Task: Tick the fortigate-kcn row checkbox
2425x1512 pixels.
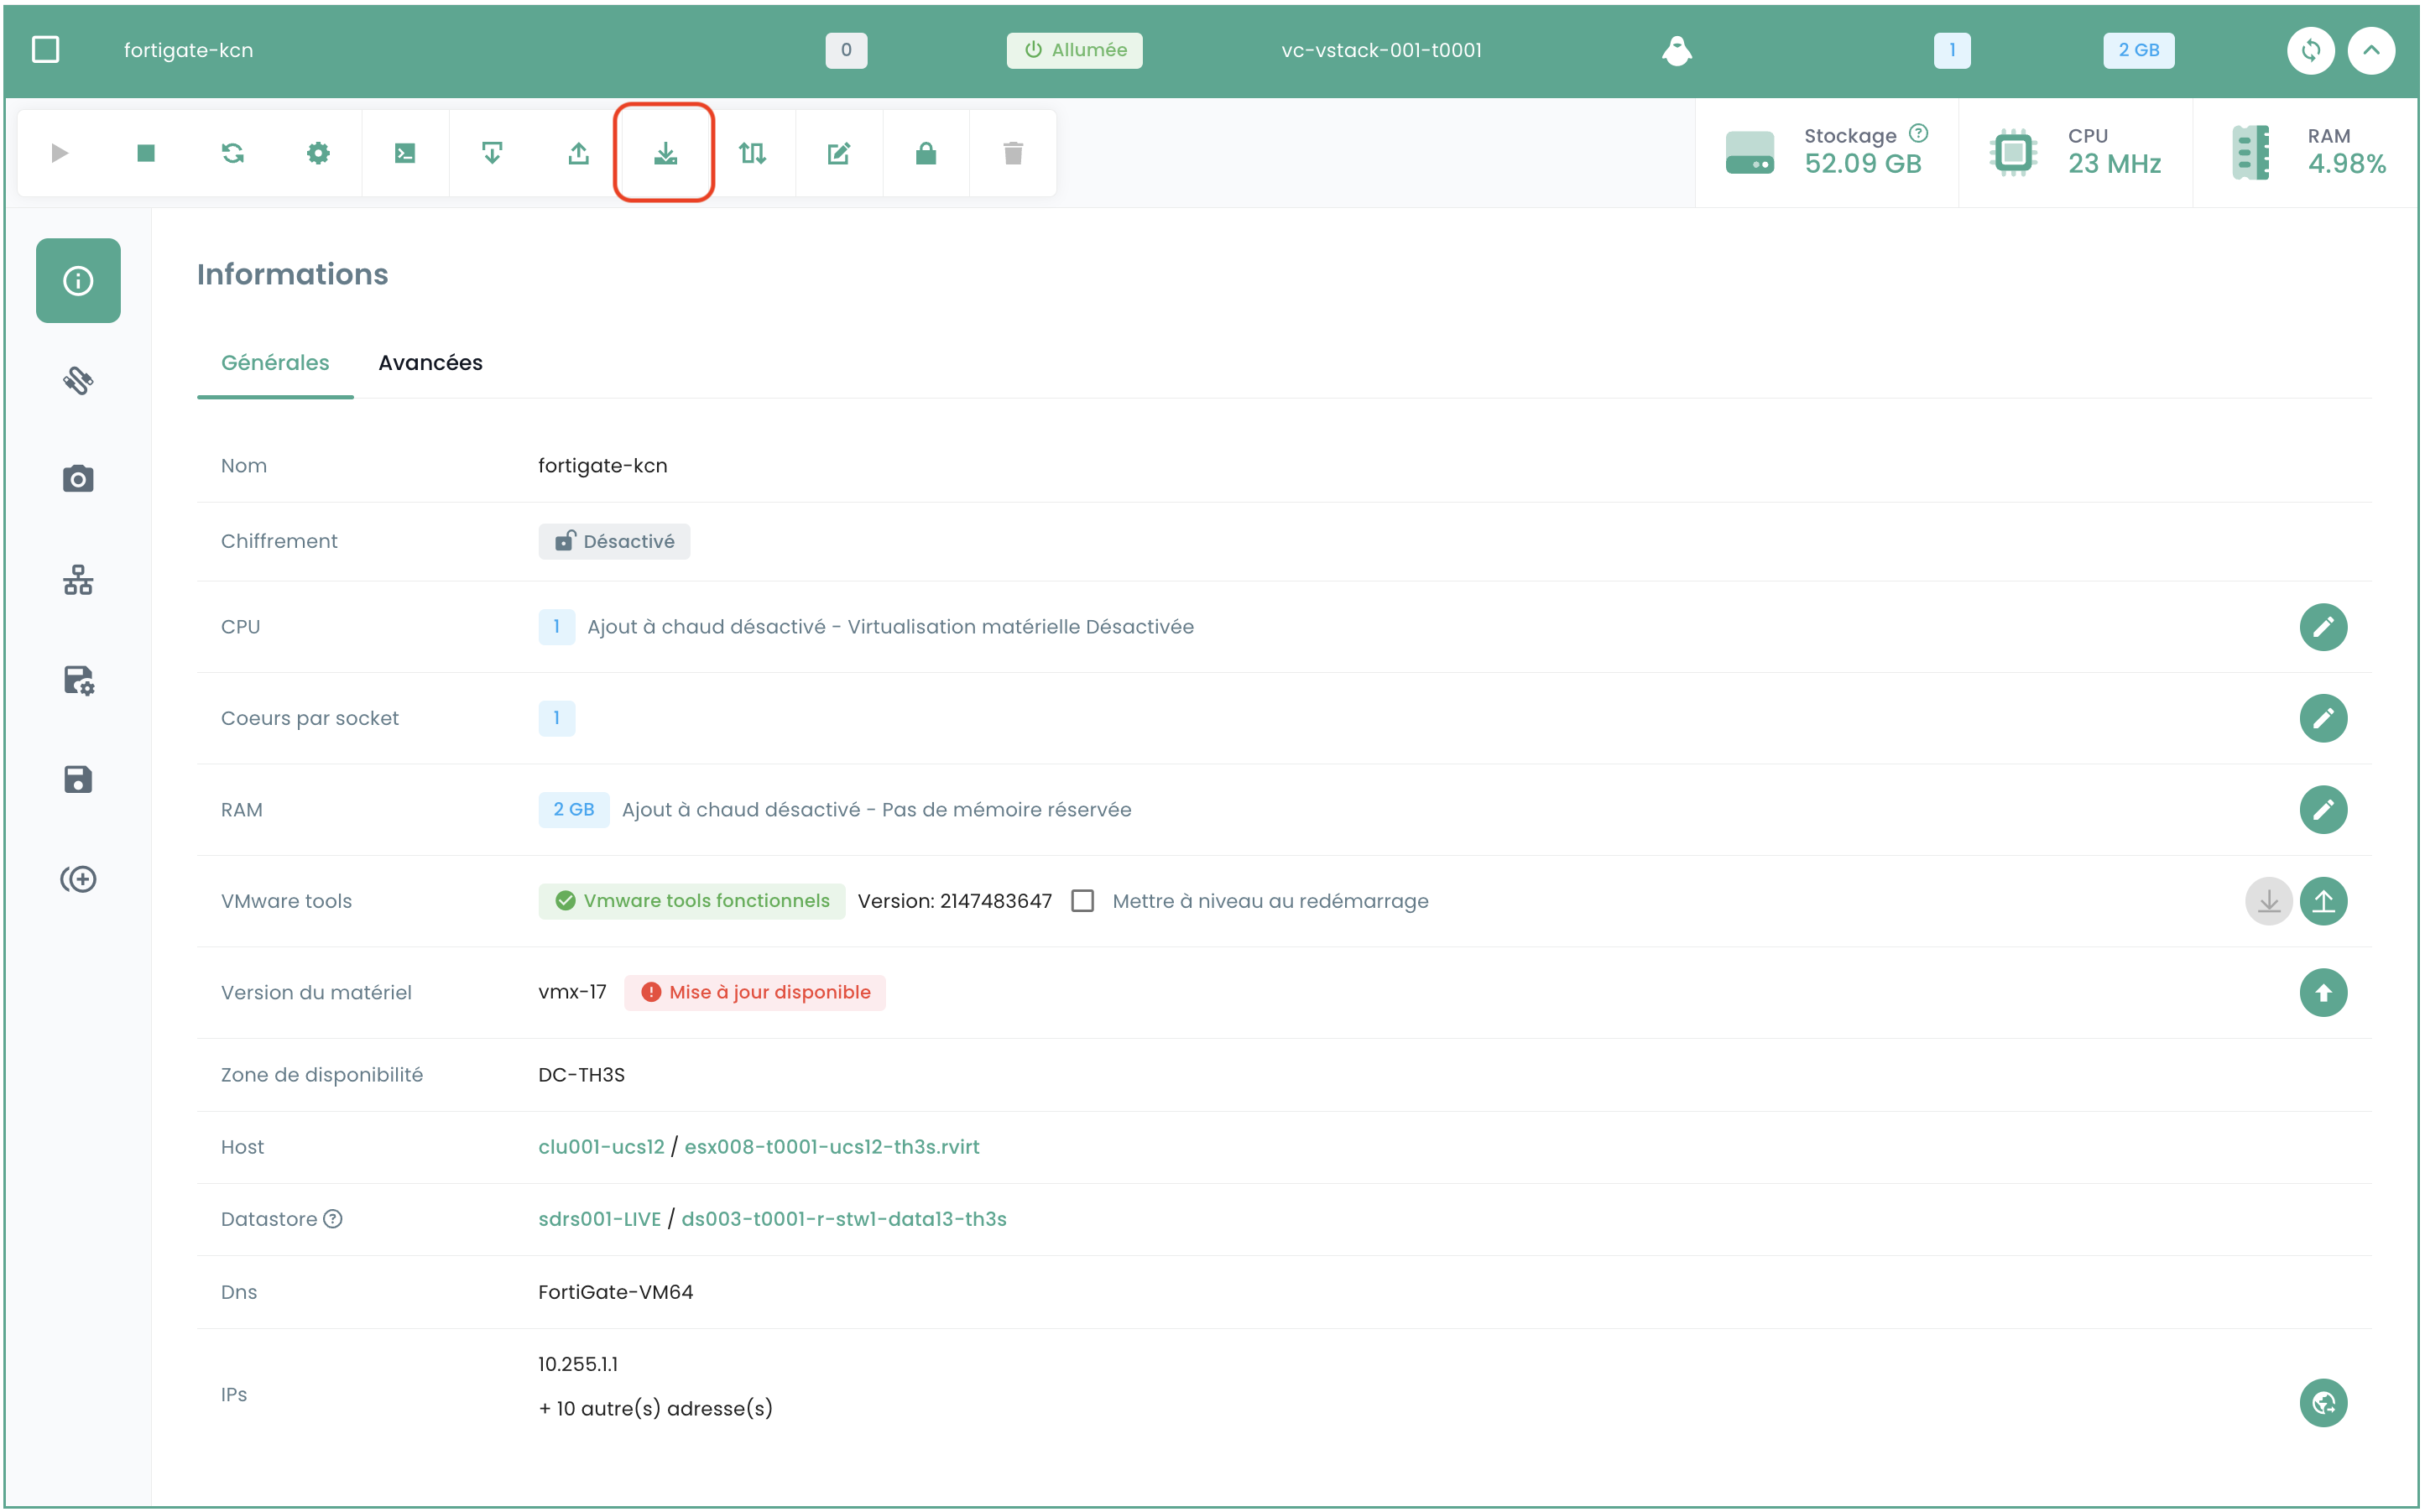Action: pos(46,49)
